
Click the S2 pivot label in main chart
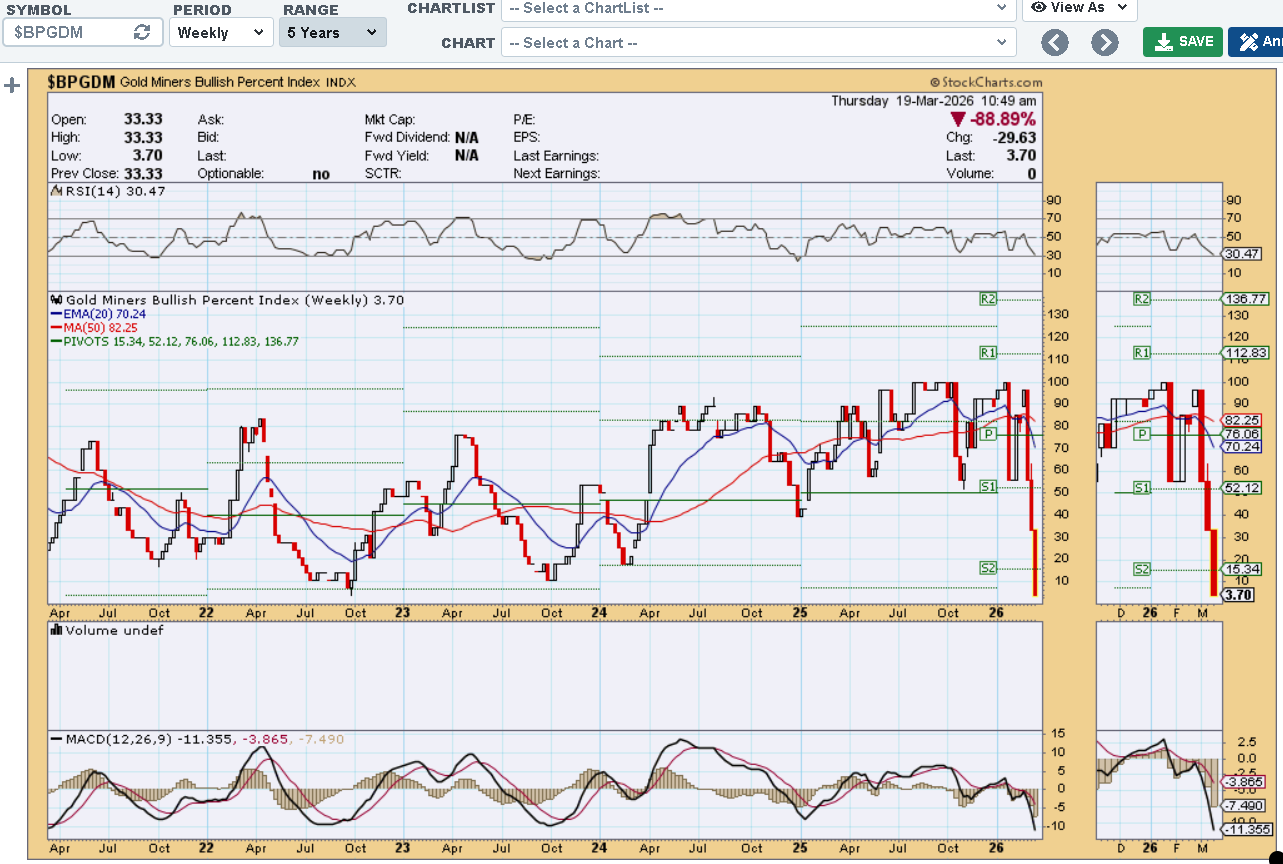[988, 568]
